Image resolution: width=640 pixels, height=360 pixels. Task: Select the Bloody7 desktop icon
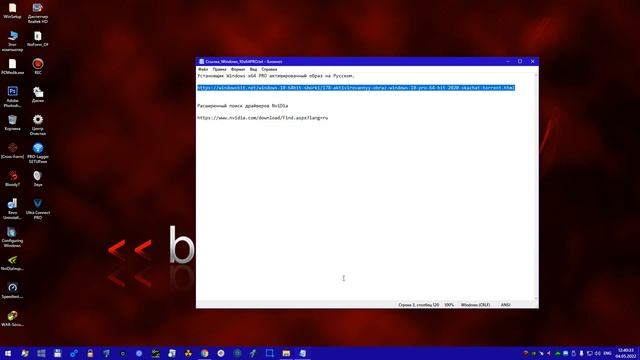coord(12,178)
